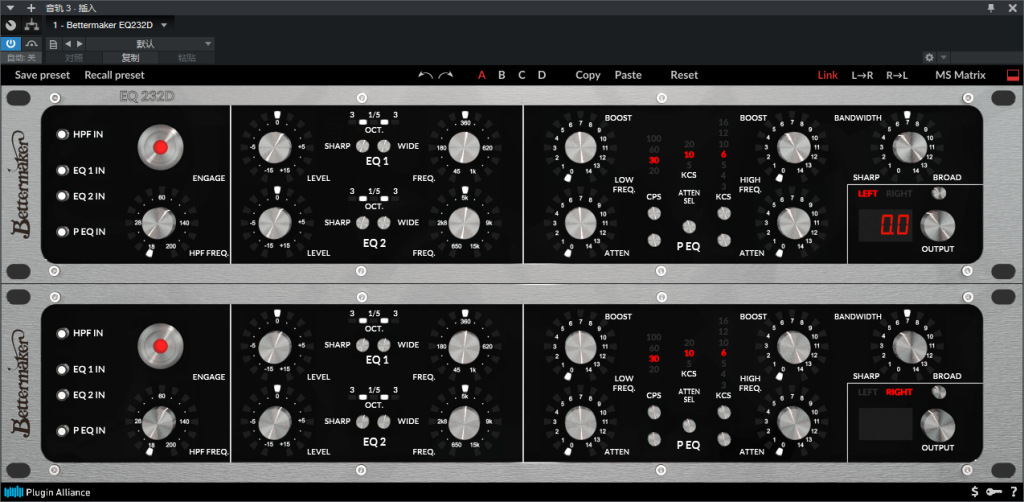
Task: Toggle the bypass arc icon
Action: point(32,44)
